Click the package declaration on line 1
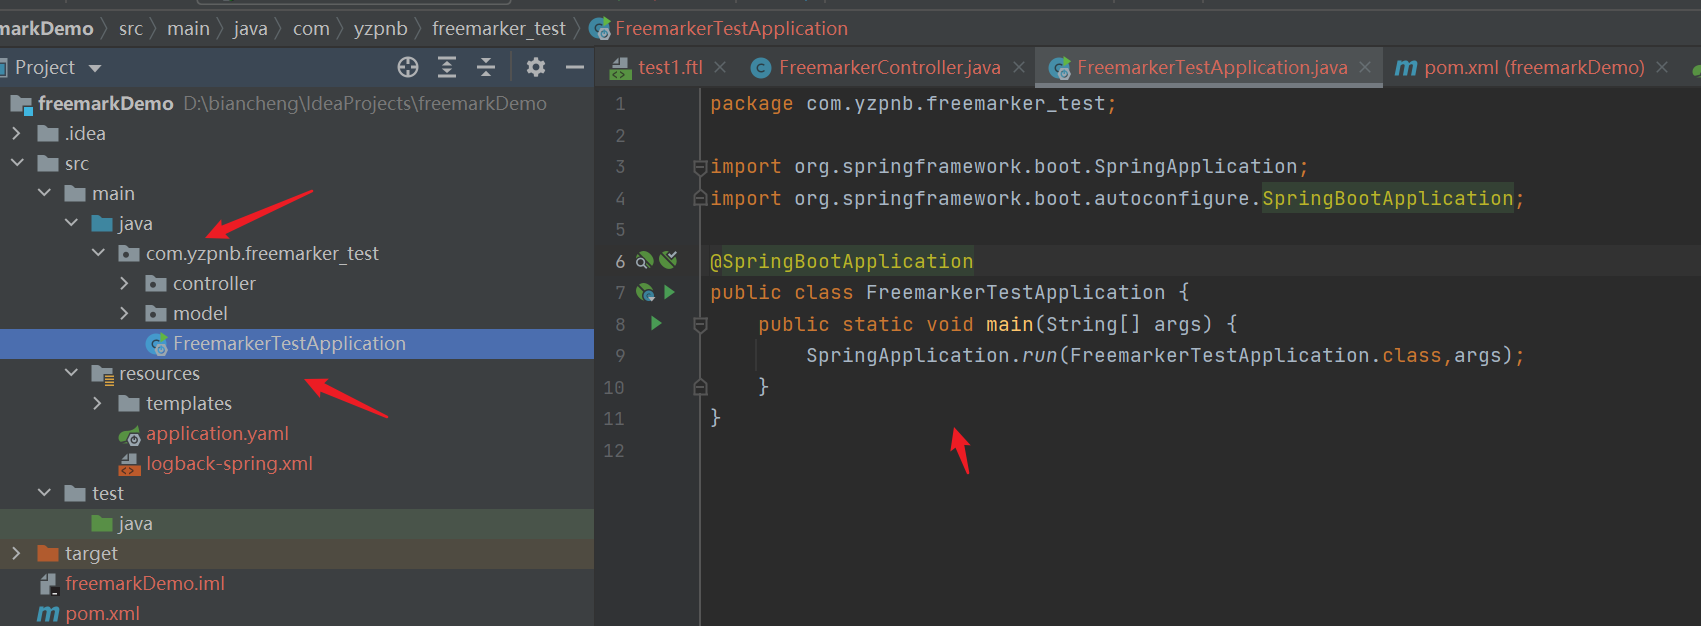The width and height of the screenshot is (1701, 626). point(913,103)
